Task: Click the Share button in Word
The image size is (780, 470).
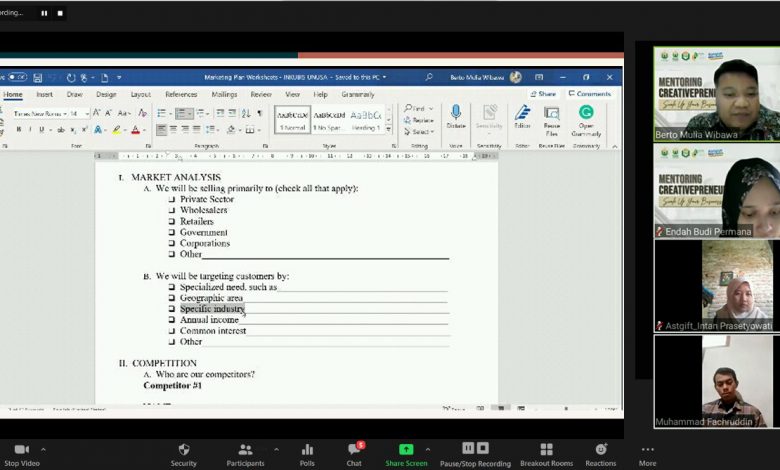Action: click(x=543, y=94)
